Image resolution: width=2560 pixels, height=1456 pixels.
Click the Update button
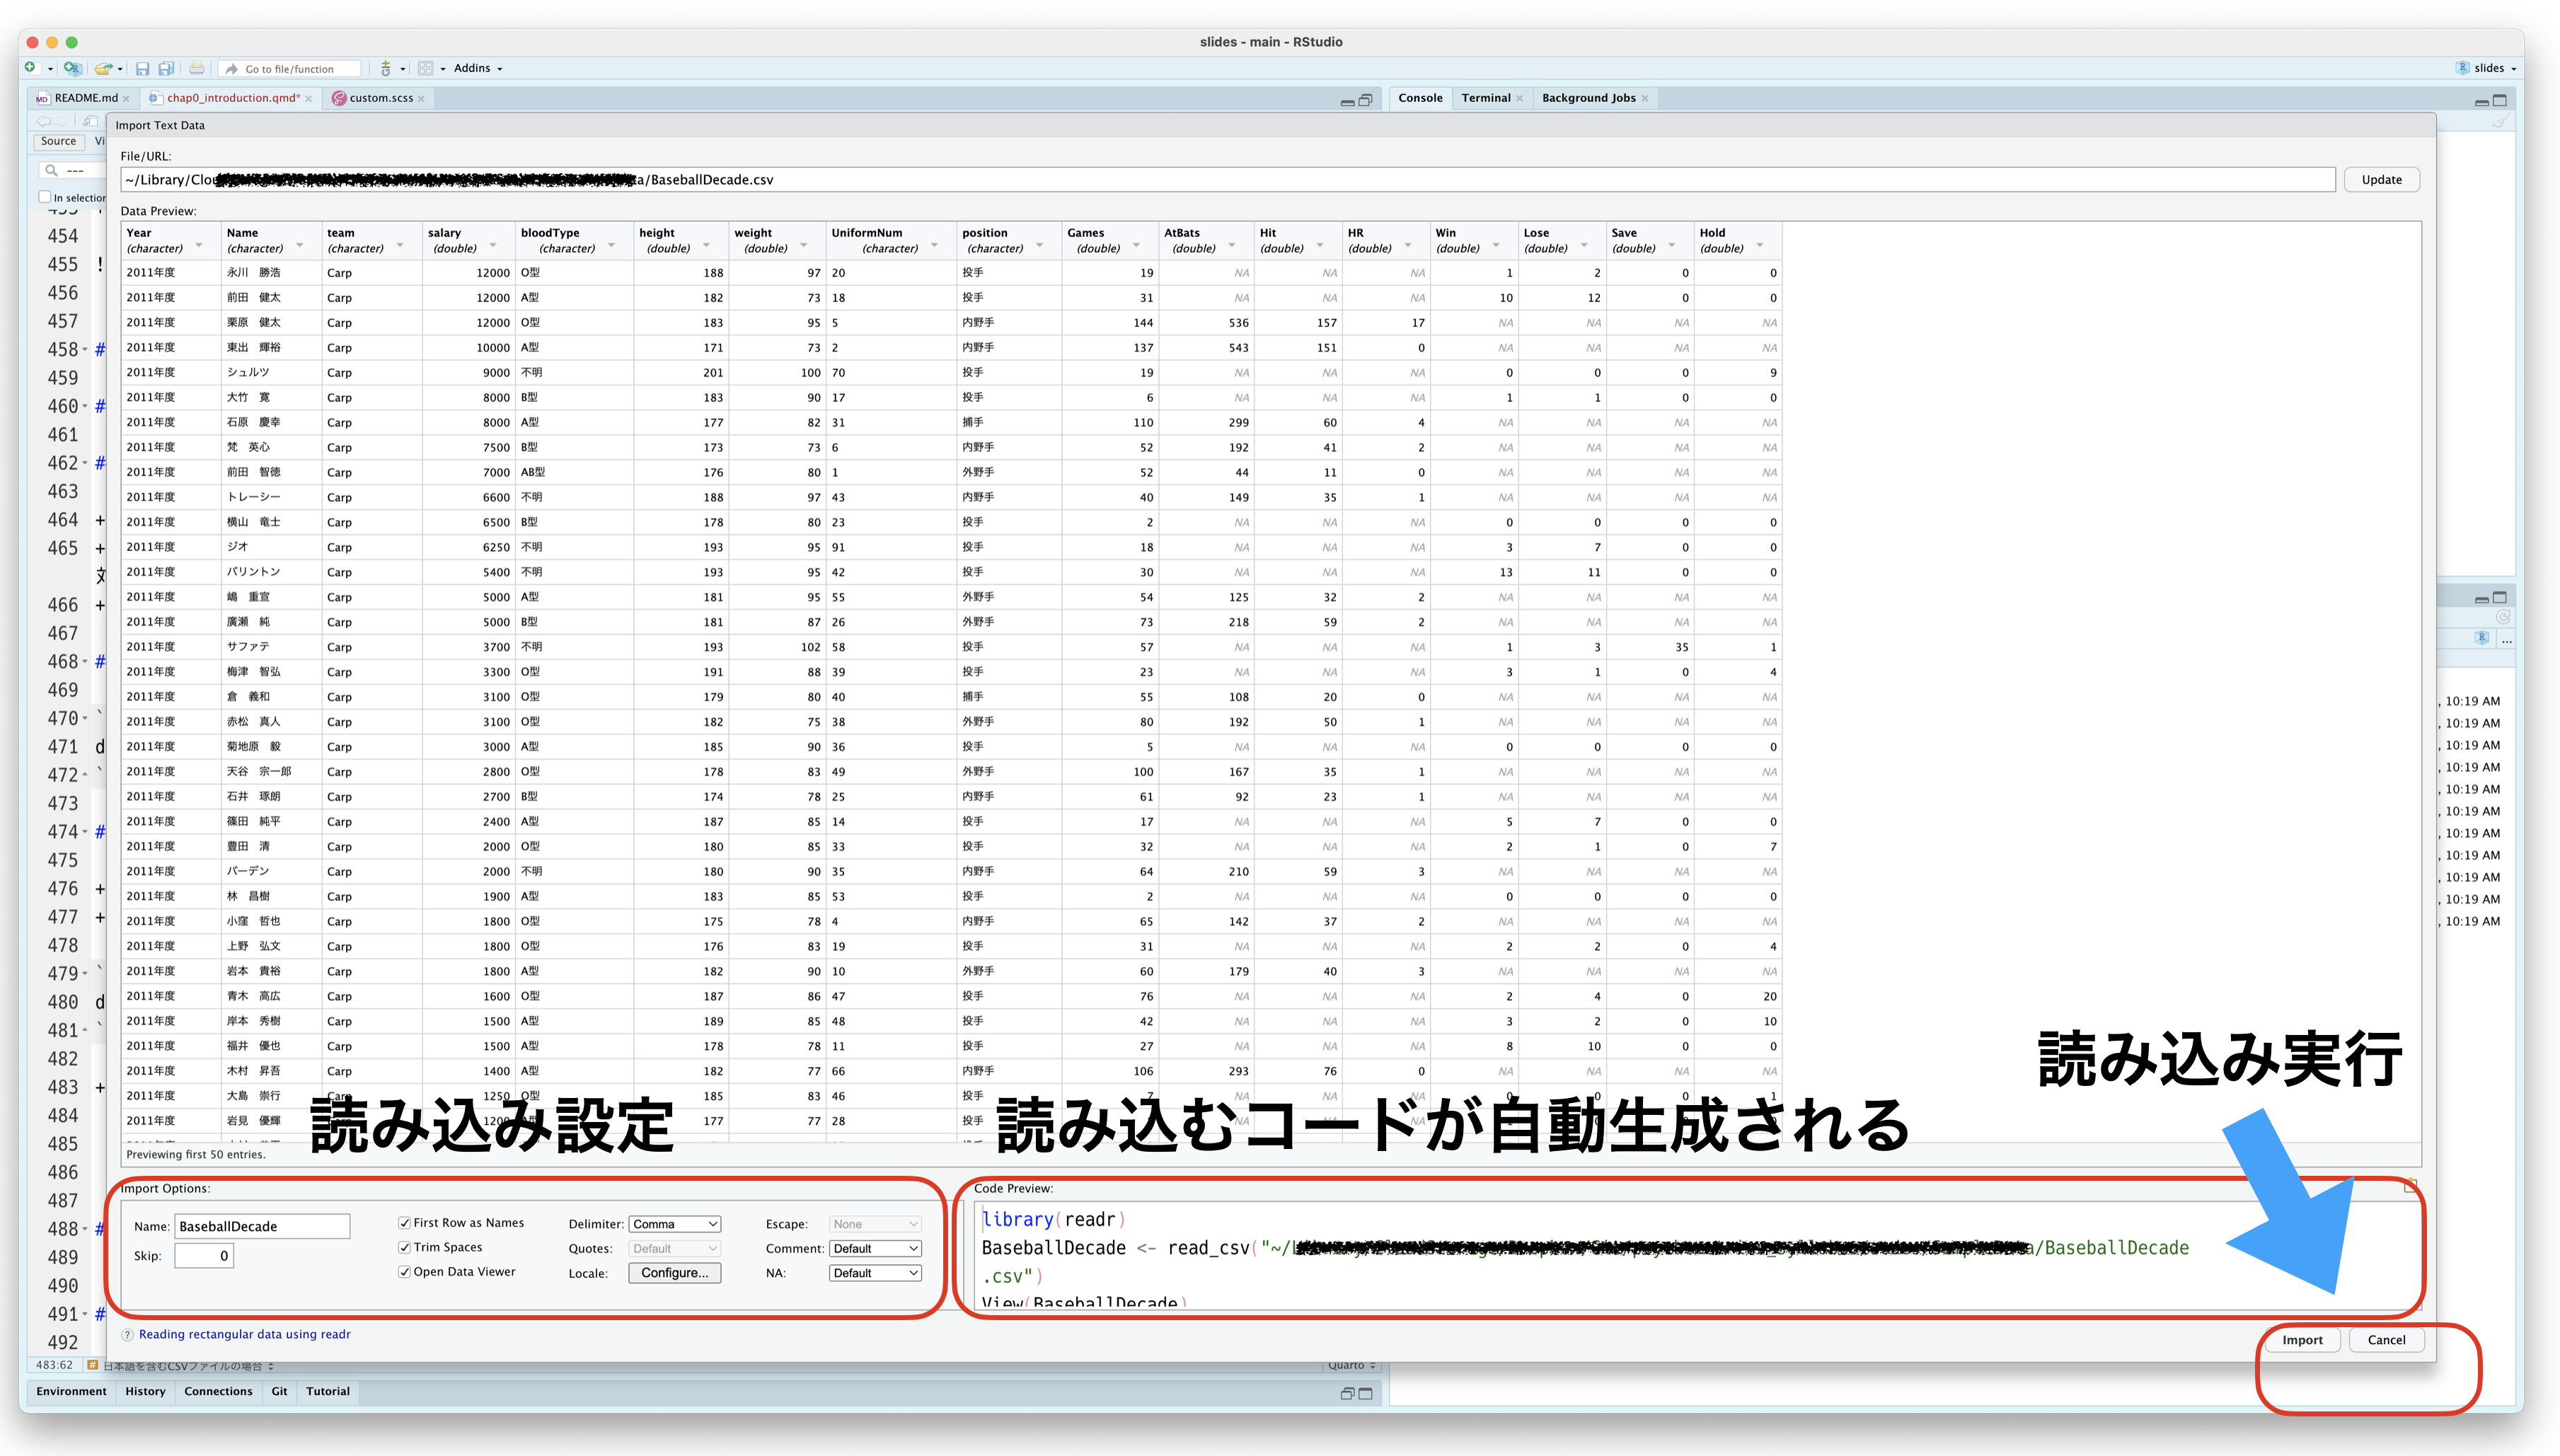coord(2381,180)
